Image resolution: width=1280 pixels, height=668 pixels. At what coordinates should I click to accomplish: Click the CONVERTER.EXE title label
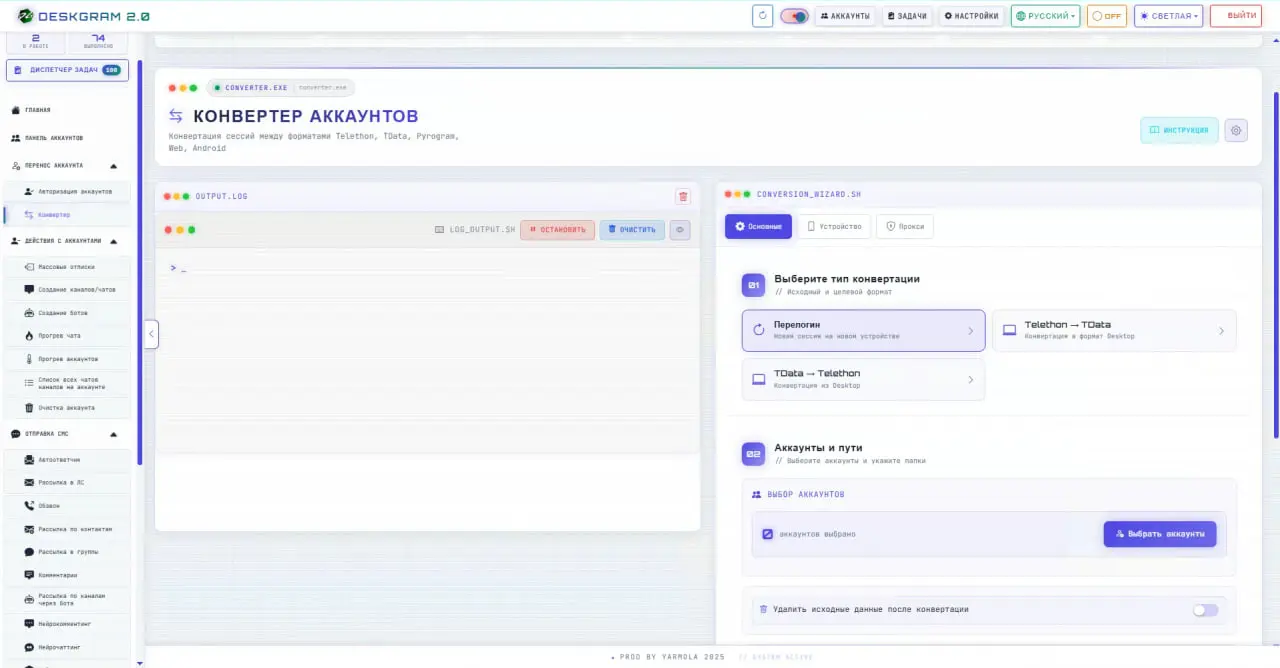point(256,88)
